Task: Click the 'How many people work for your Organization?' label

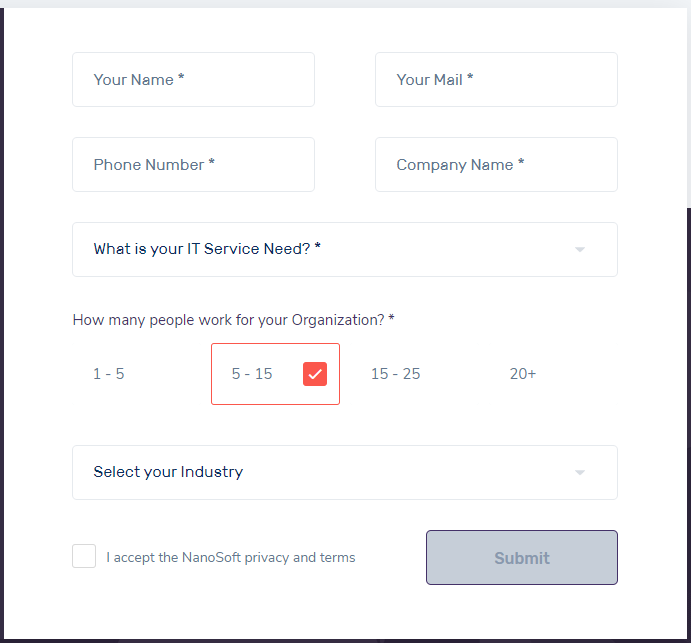Action: [233, 320]
